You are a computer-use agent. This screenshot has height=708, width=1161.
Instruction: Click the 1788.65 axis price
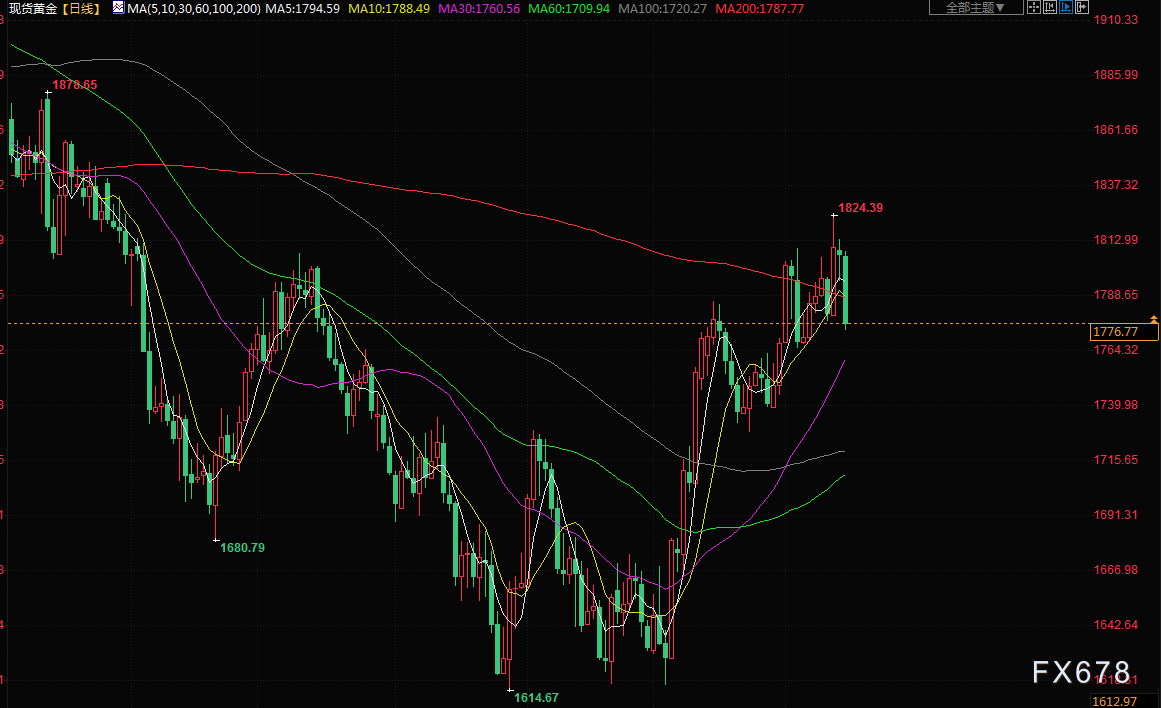[1116, 295]
